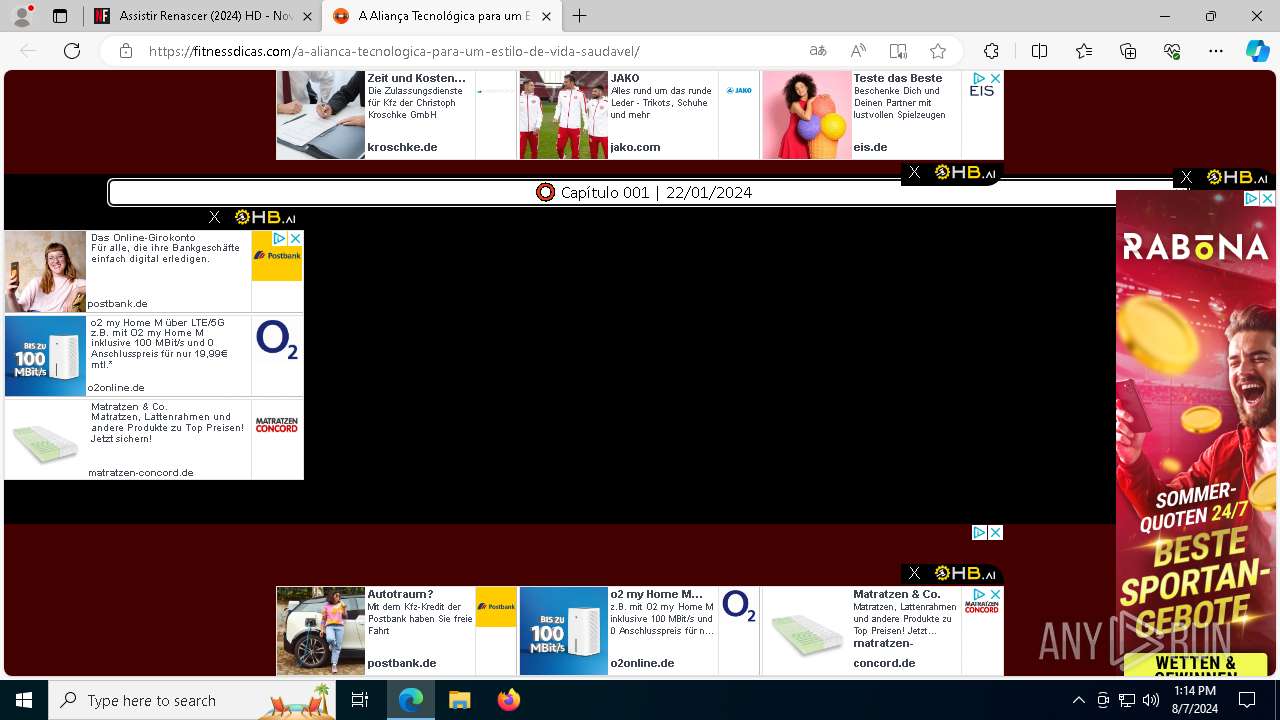This screenshot has width=1280, height=720.
Task: Open network status tray icon
Action: click(x=1127, y=700)
